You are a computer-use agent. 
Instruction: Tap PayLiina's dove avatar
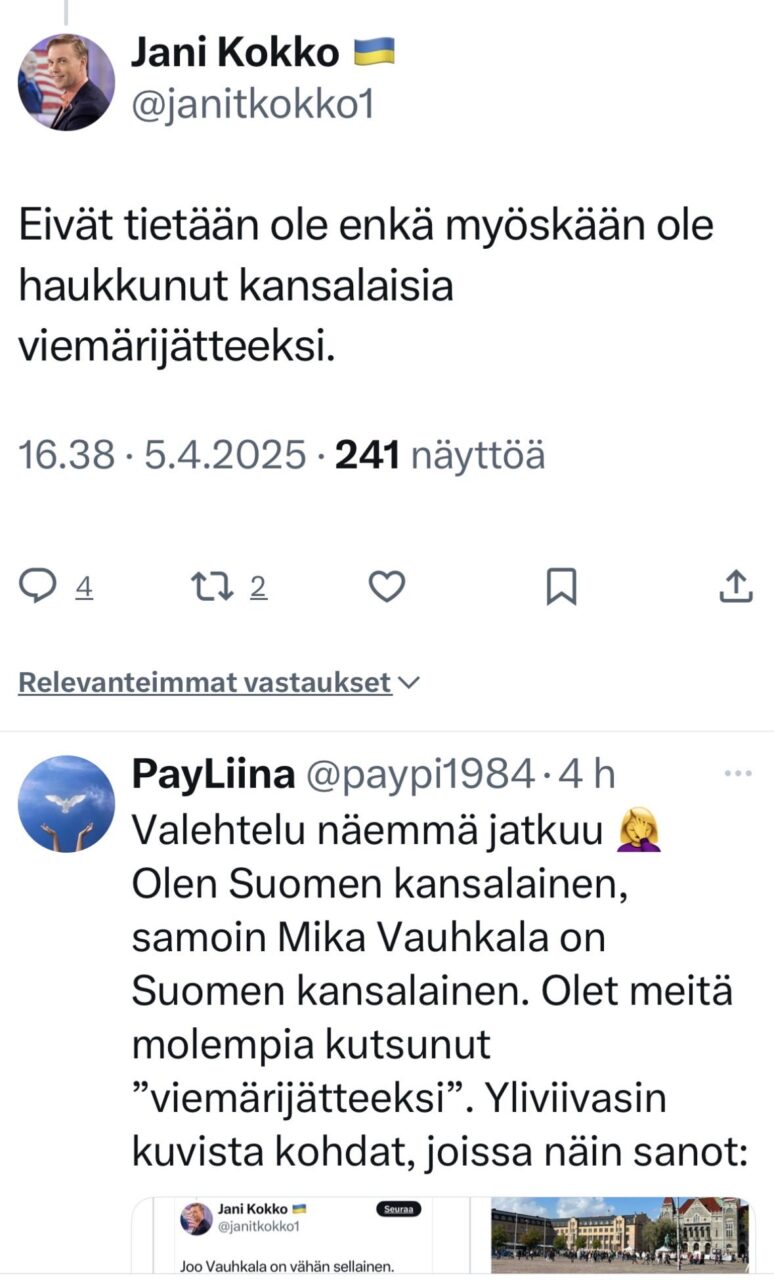[x=66, y=804]
